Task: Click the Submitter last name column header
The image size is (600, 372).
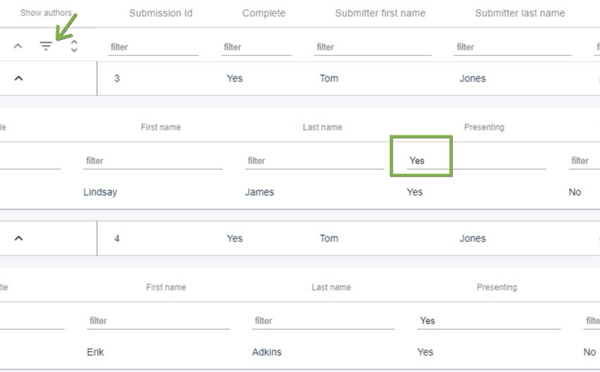Action: click(520, 13)
